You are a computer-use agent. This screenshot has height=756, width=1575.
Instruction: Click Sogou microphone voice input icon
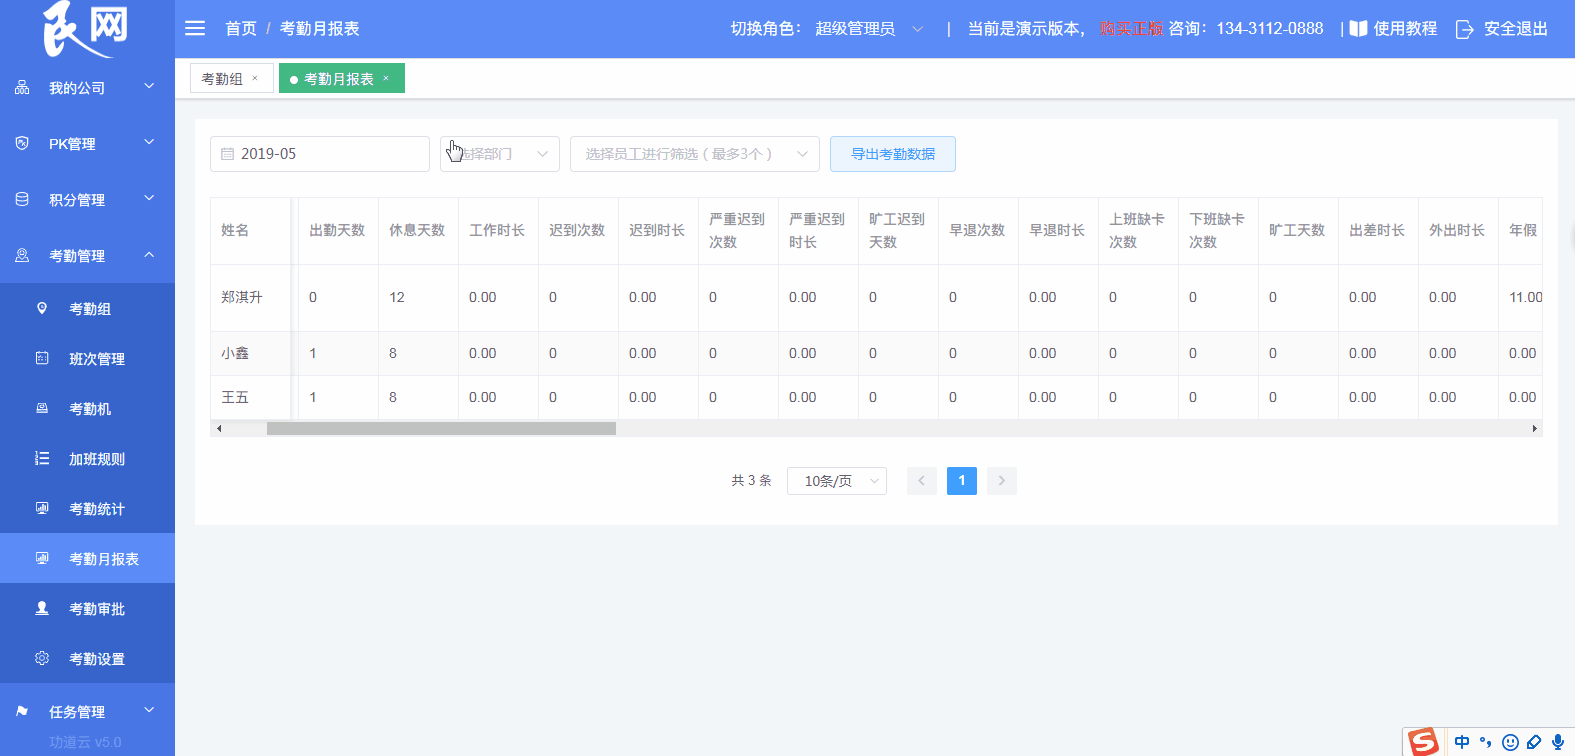pyautogui.click(x=1557, y=742)
